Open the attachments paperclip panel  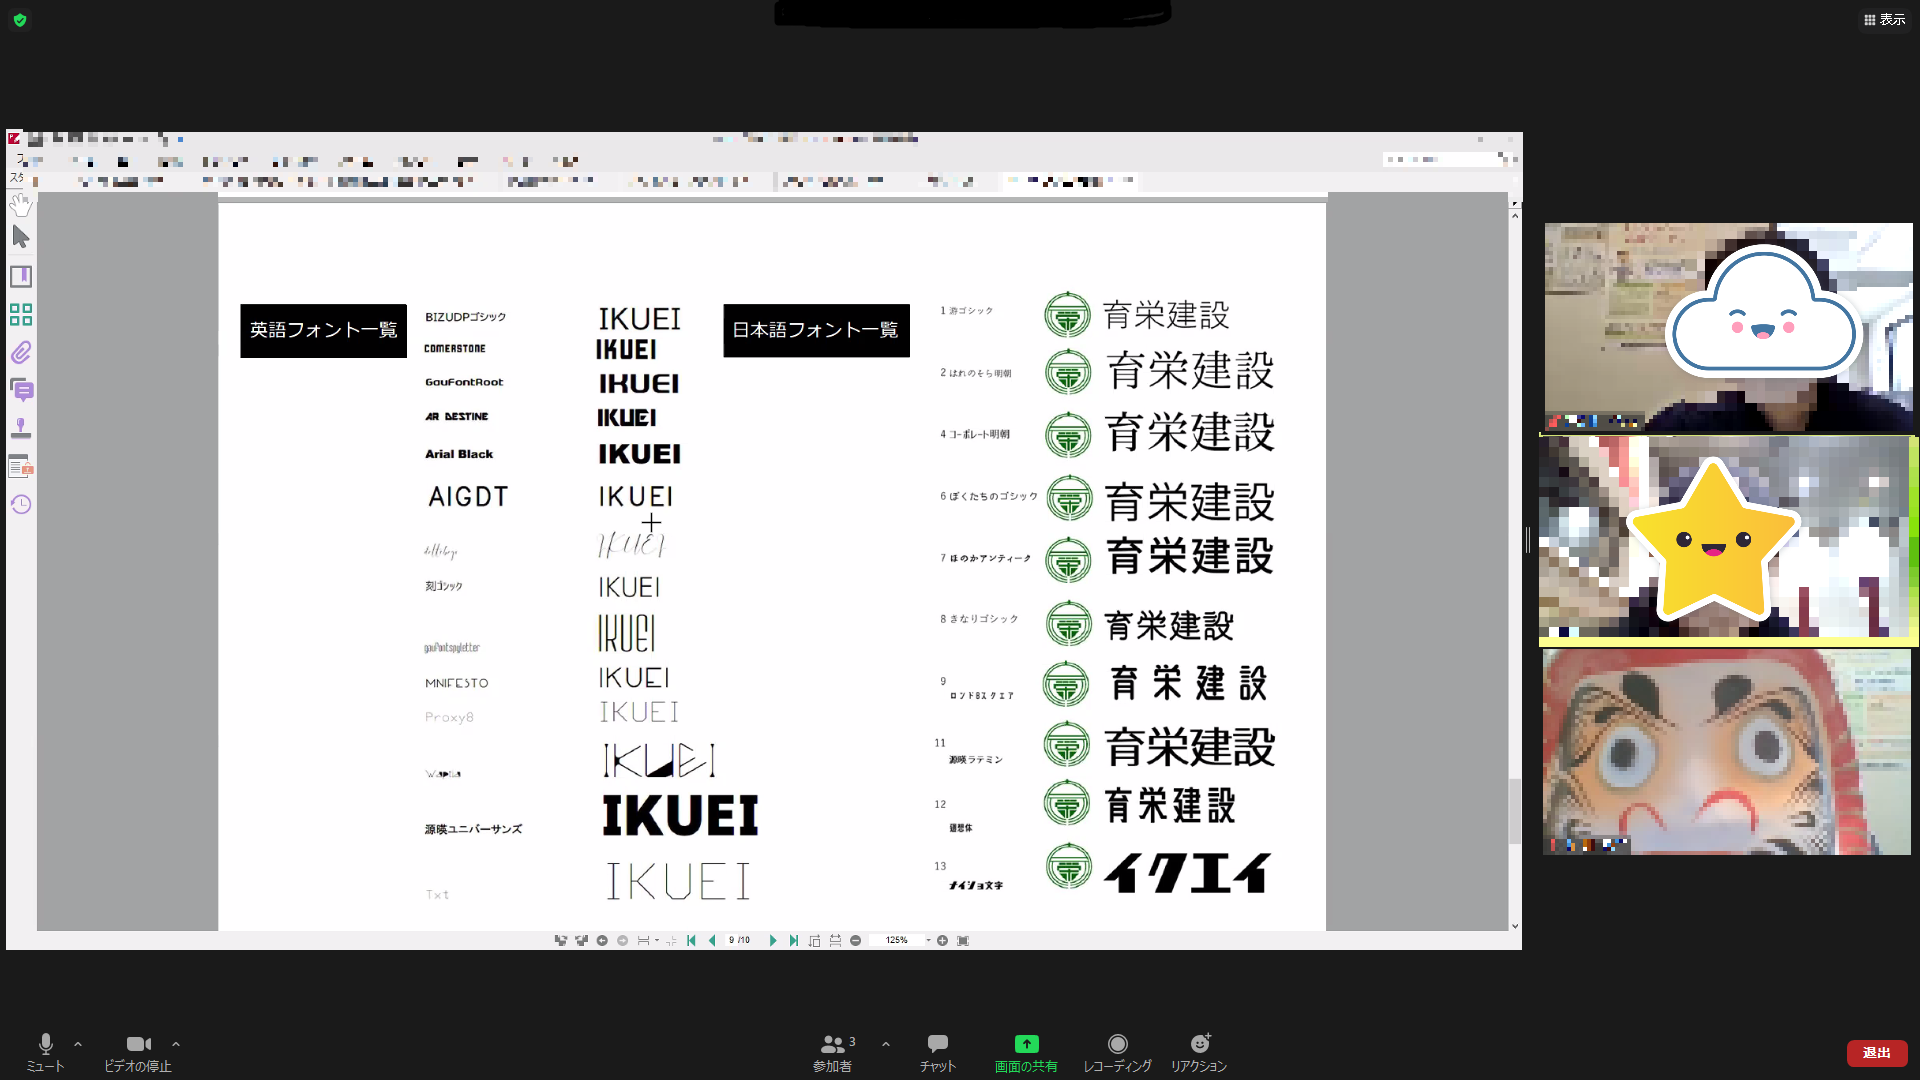[x=20, y=353]
